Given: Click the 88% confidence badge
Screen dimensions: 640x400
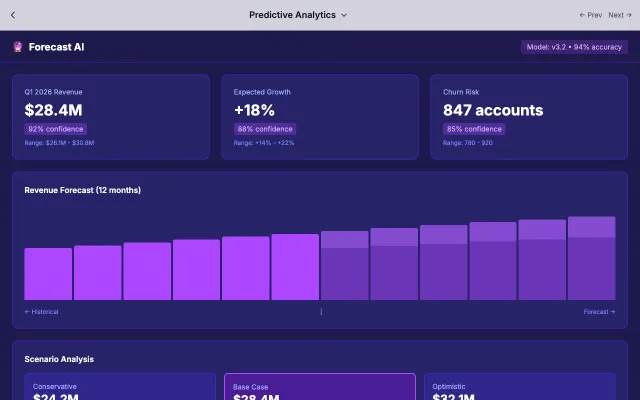Looking at the screenshot, I should [x=265, y=129].
